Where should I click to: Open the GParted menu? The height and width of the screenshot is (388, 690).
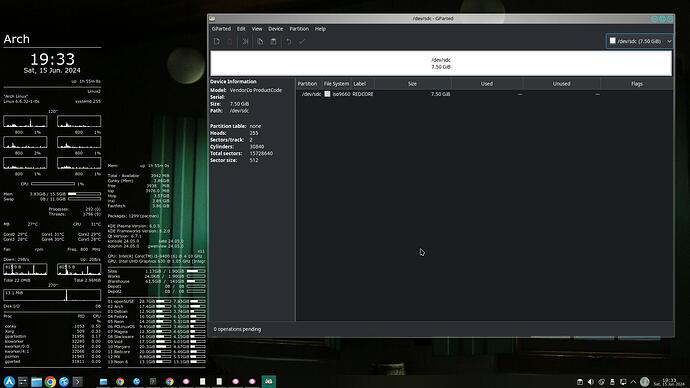pyautogui.click(x=221, y=29)
